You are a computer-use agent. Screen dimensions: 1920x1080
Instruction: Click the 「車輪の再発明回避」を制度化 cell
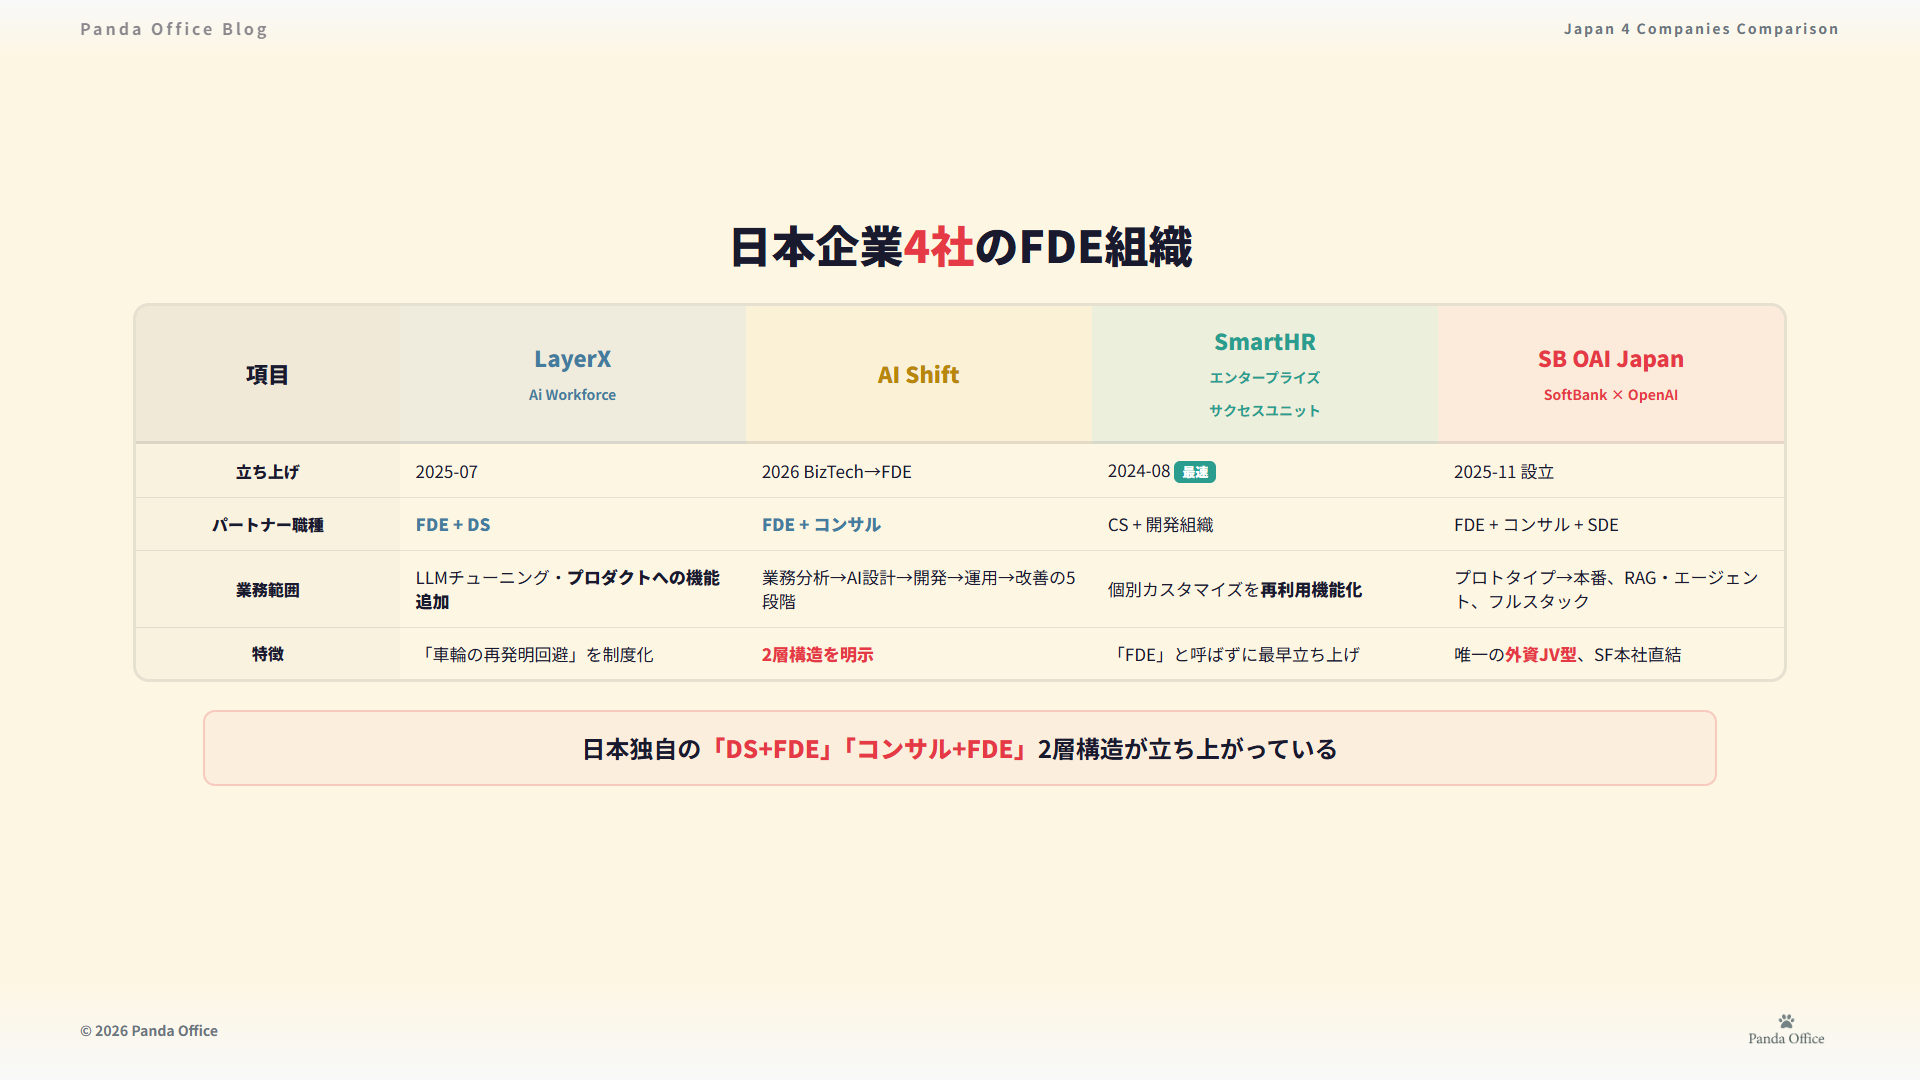[573, 654]
